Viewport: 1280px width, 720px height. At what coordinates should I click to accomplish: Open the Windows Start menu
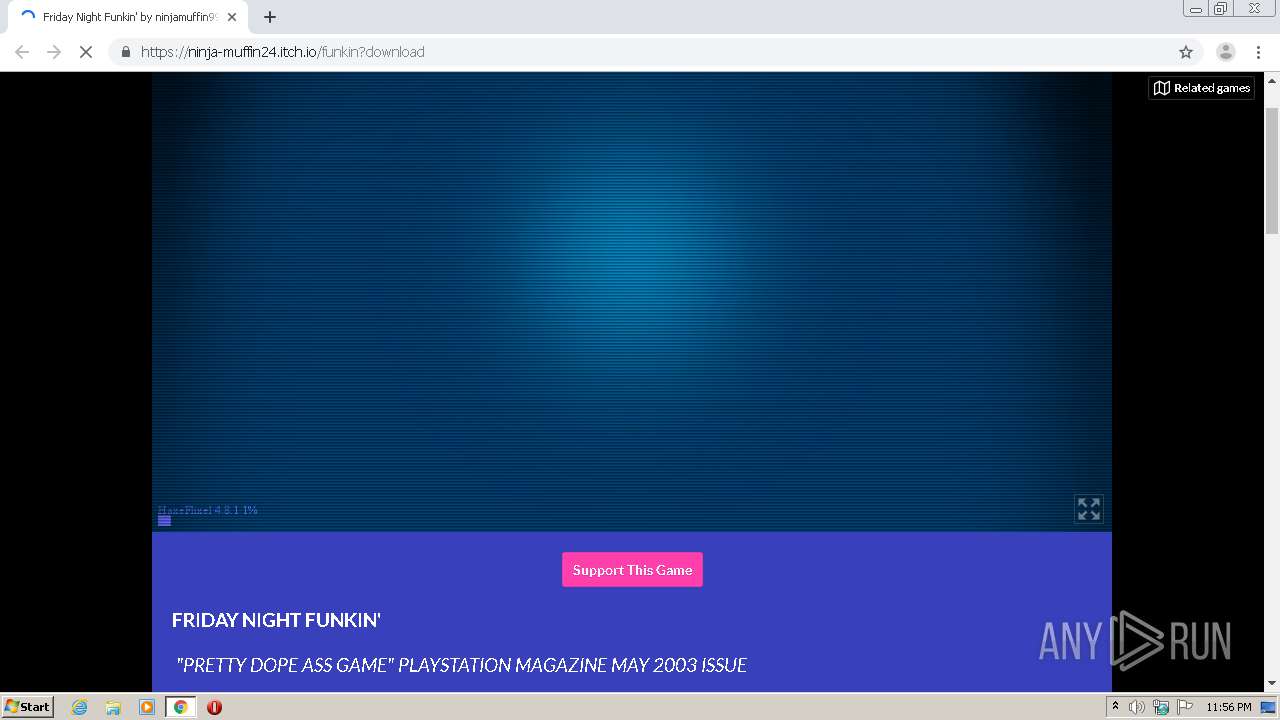tap(27, 707)
